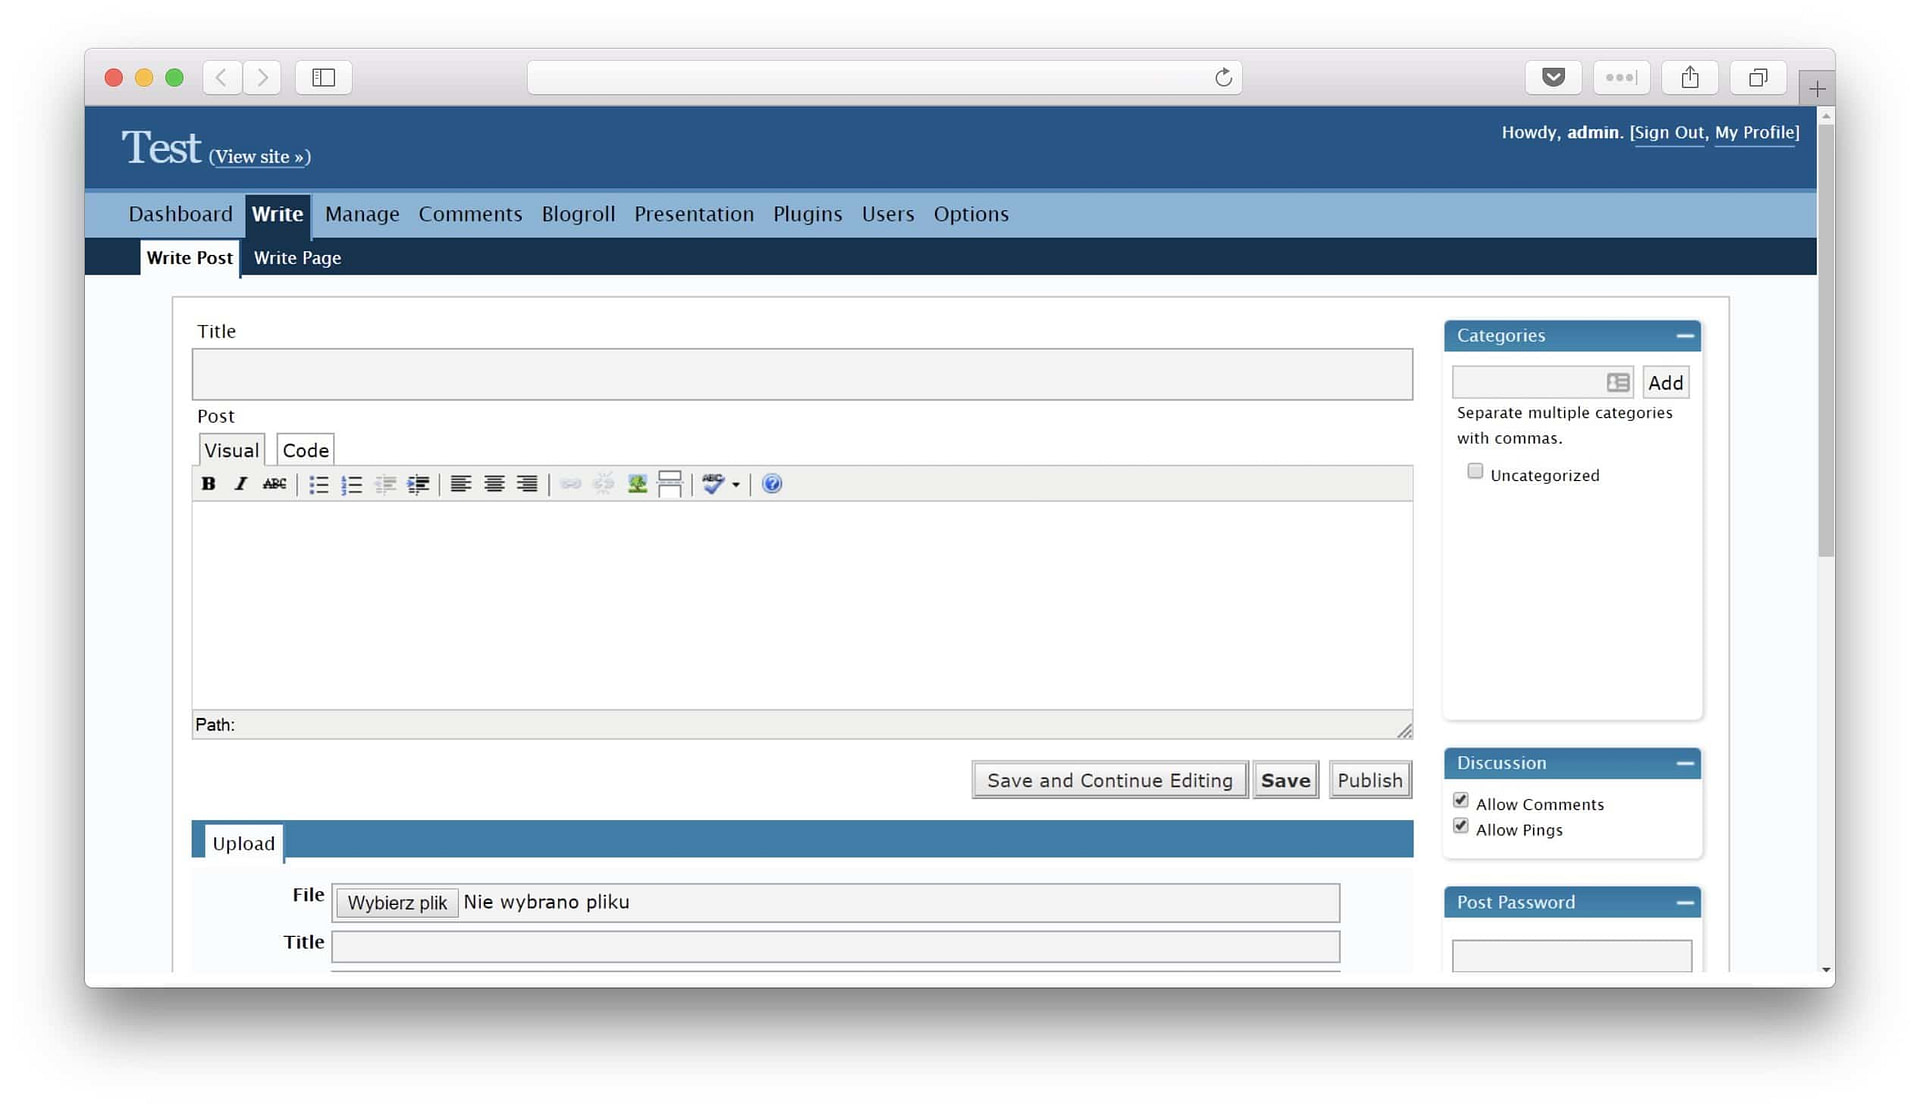Open the Plugins menu

click(808, 214)
